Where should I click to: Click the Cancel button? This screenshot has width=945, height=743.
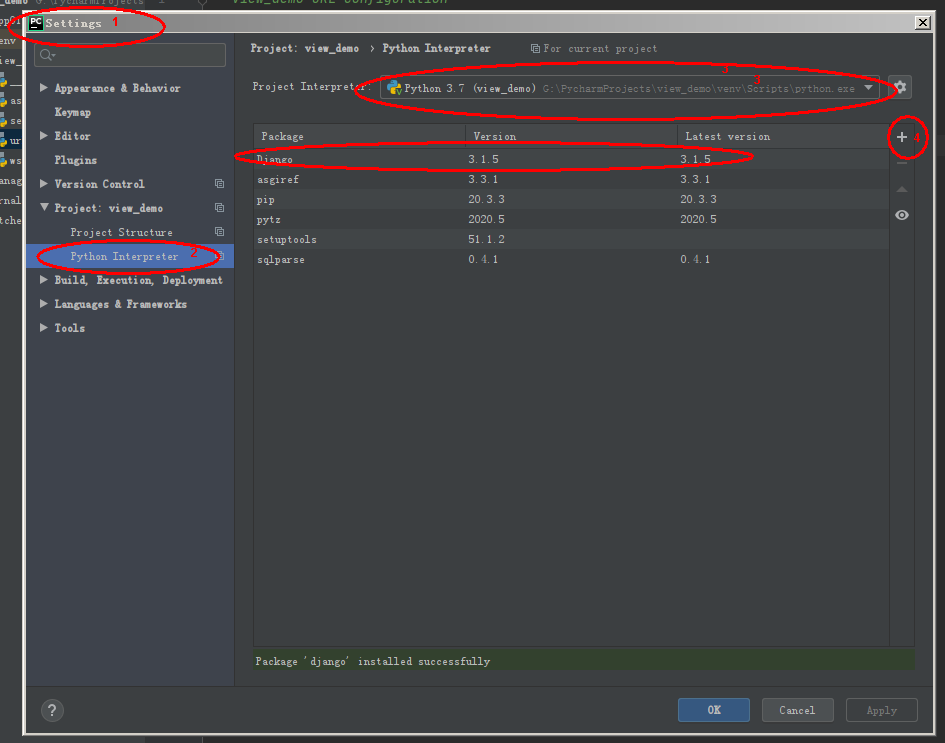pos(797,710)
